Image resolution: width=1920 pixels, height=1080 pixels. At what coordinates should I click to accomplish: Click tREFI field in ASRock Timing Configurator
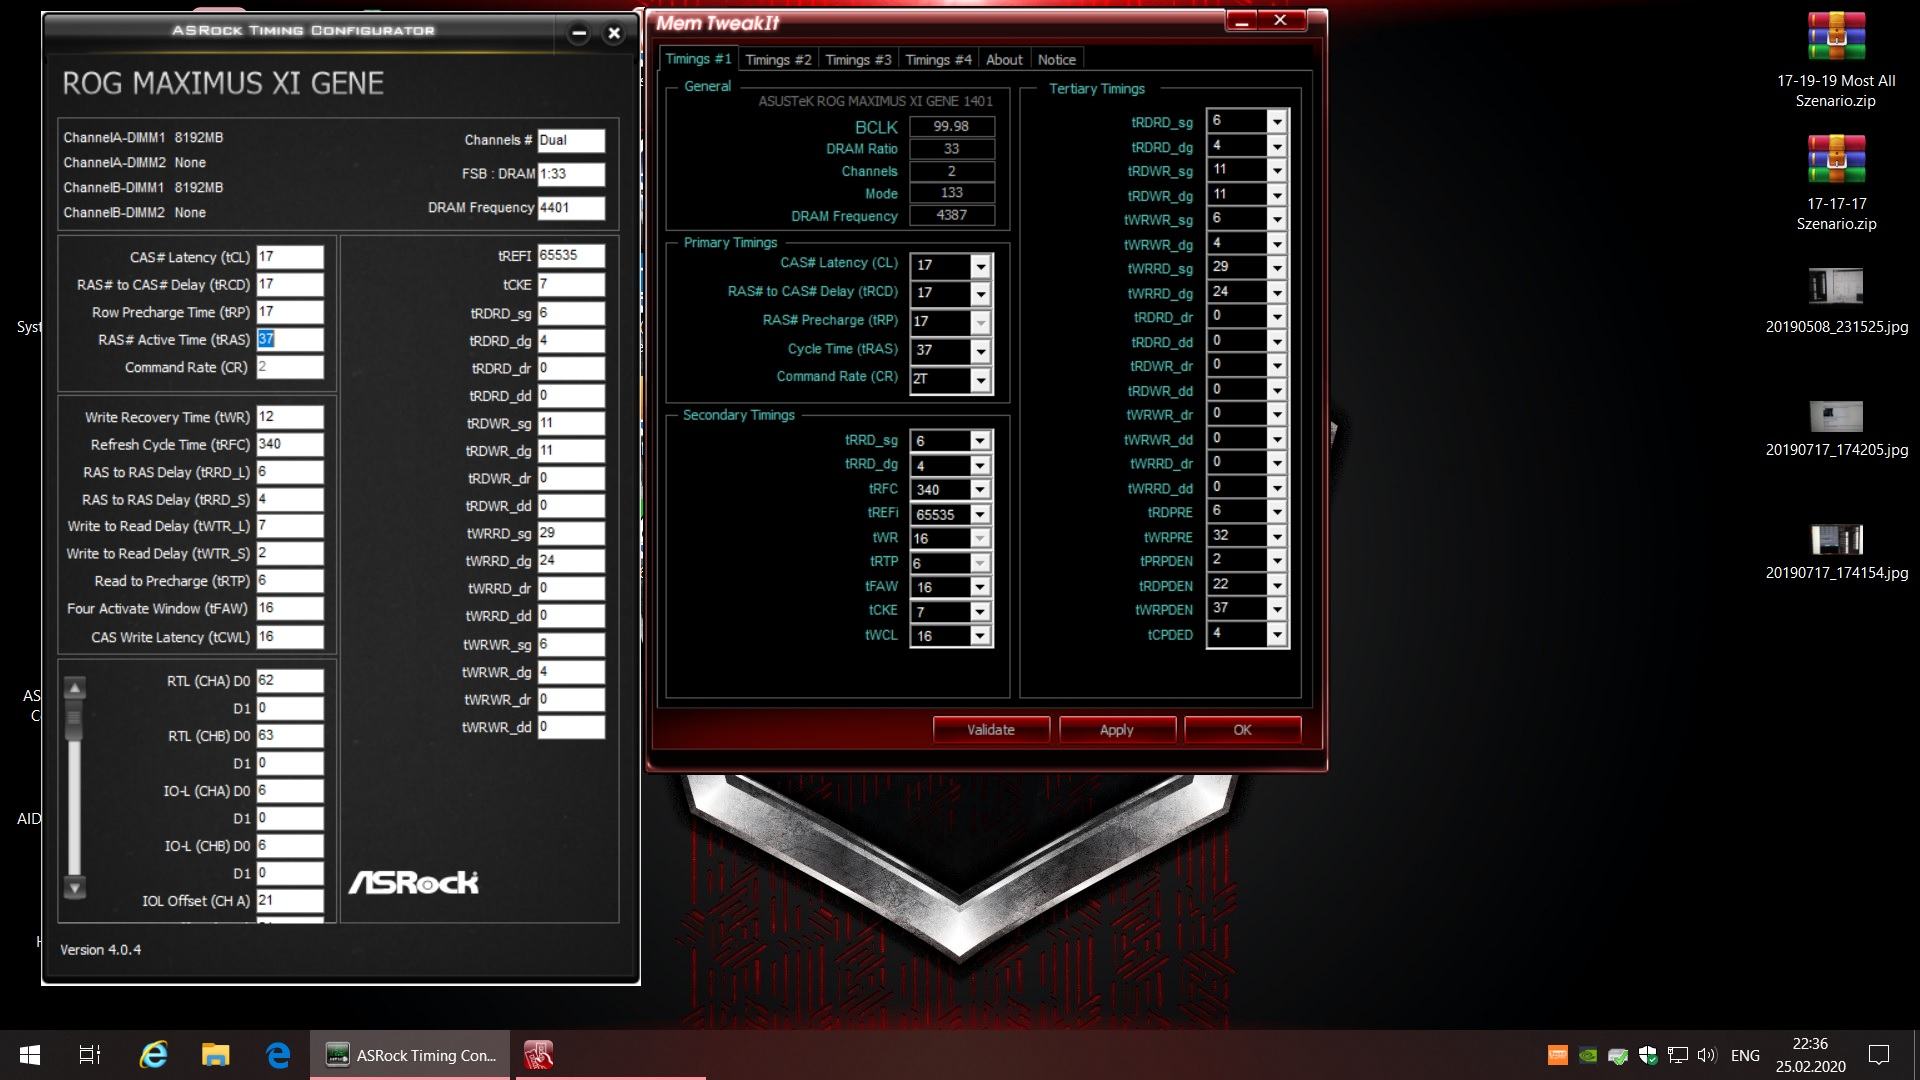(x=571, y=256)
